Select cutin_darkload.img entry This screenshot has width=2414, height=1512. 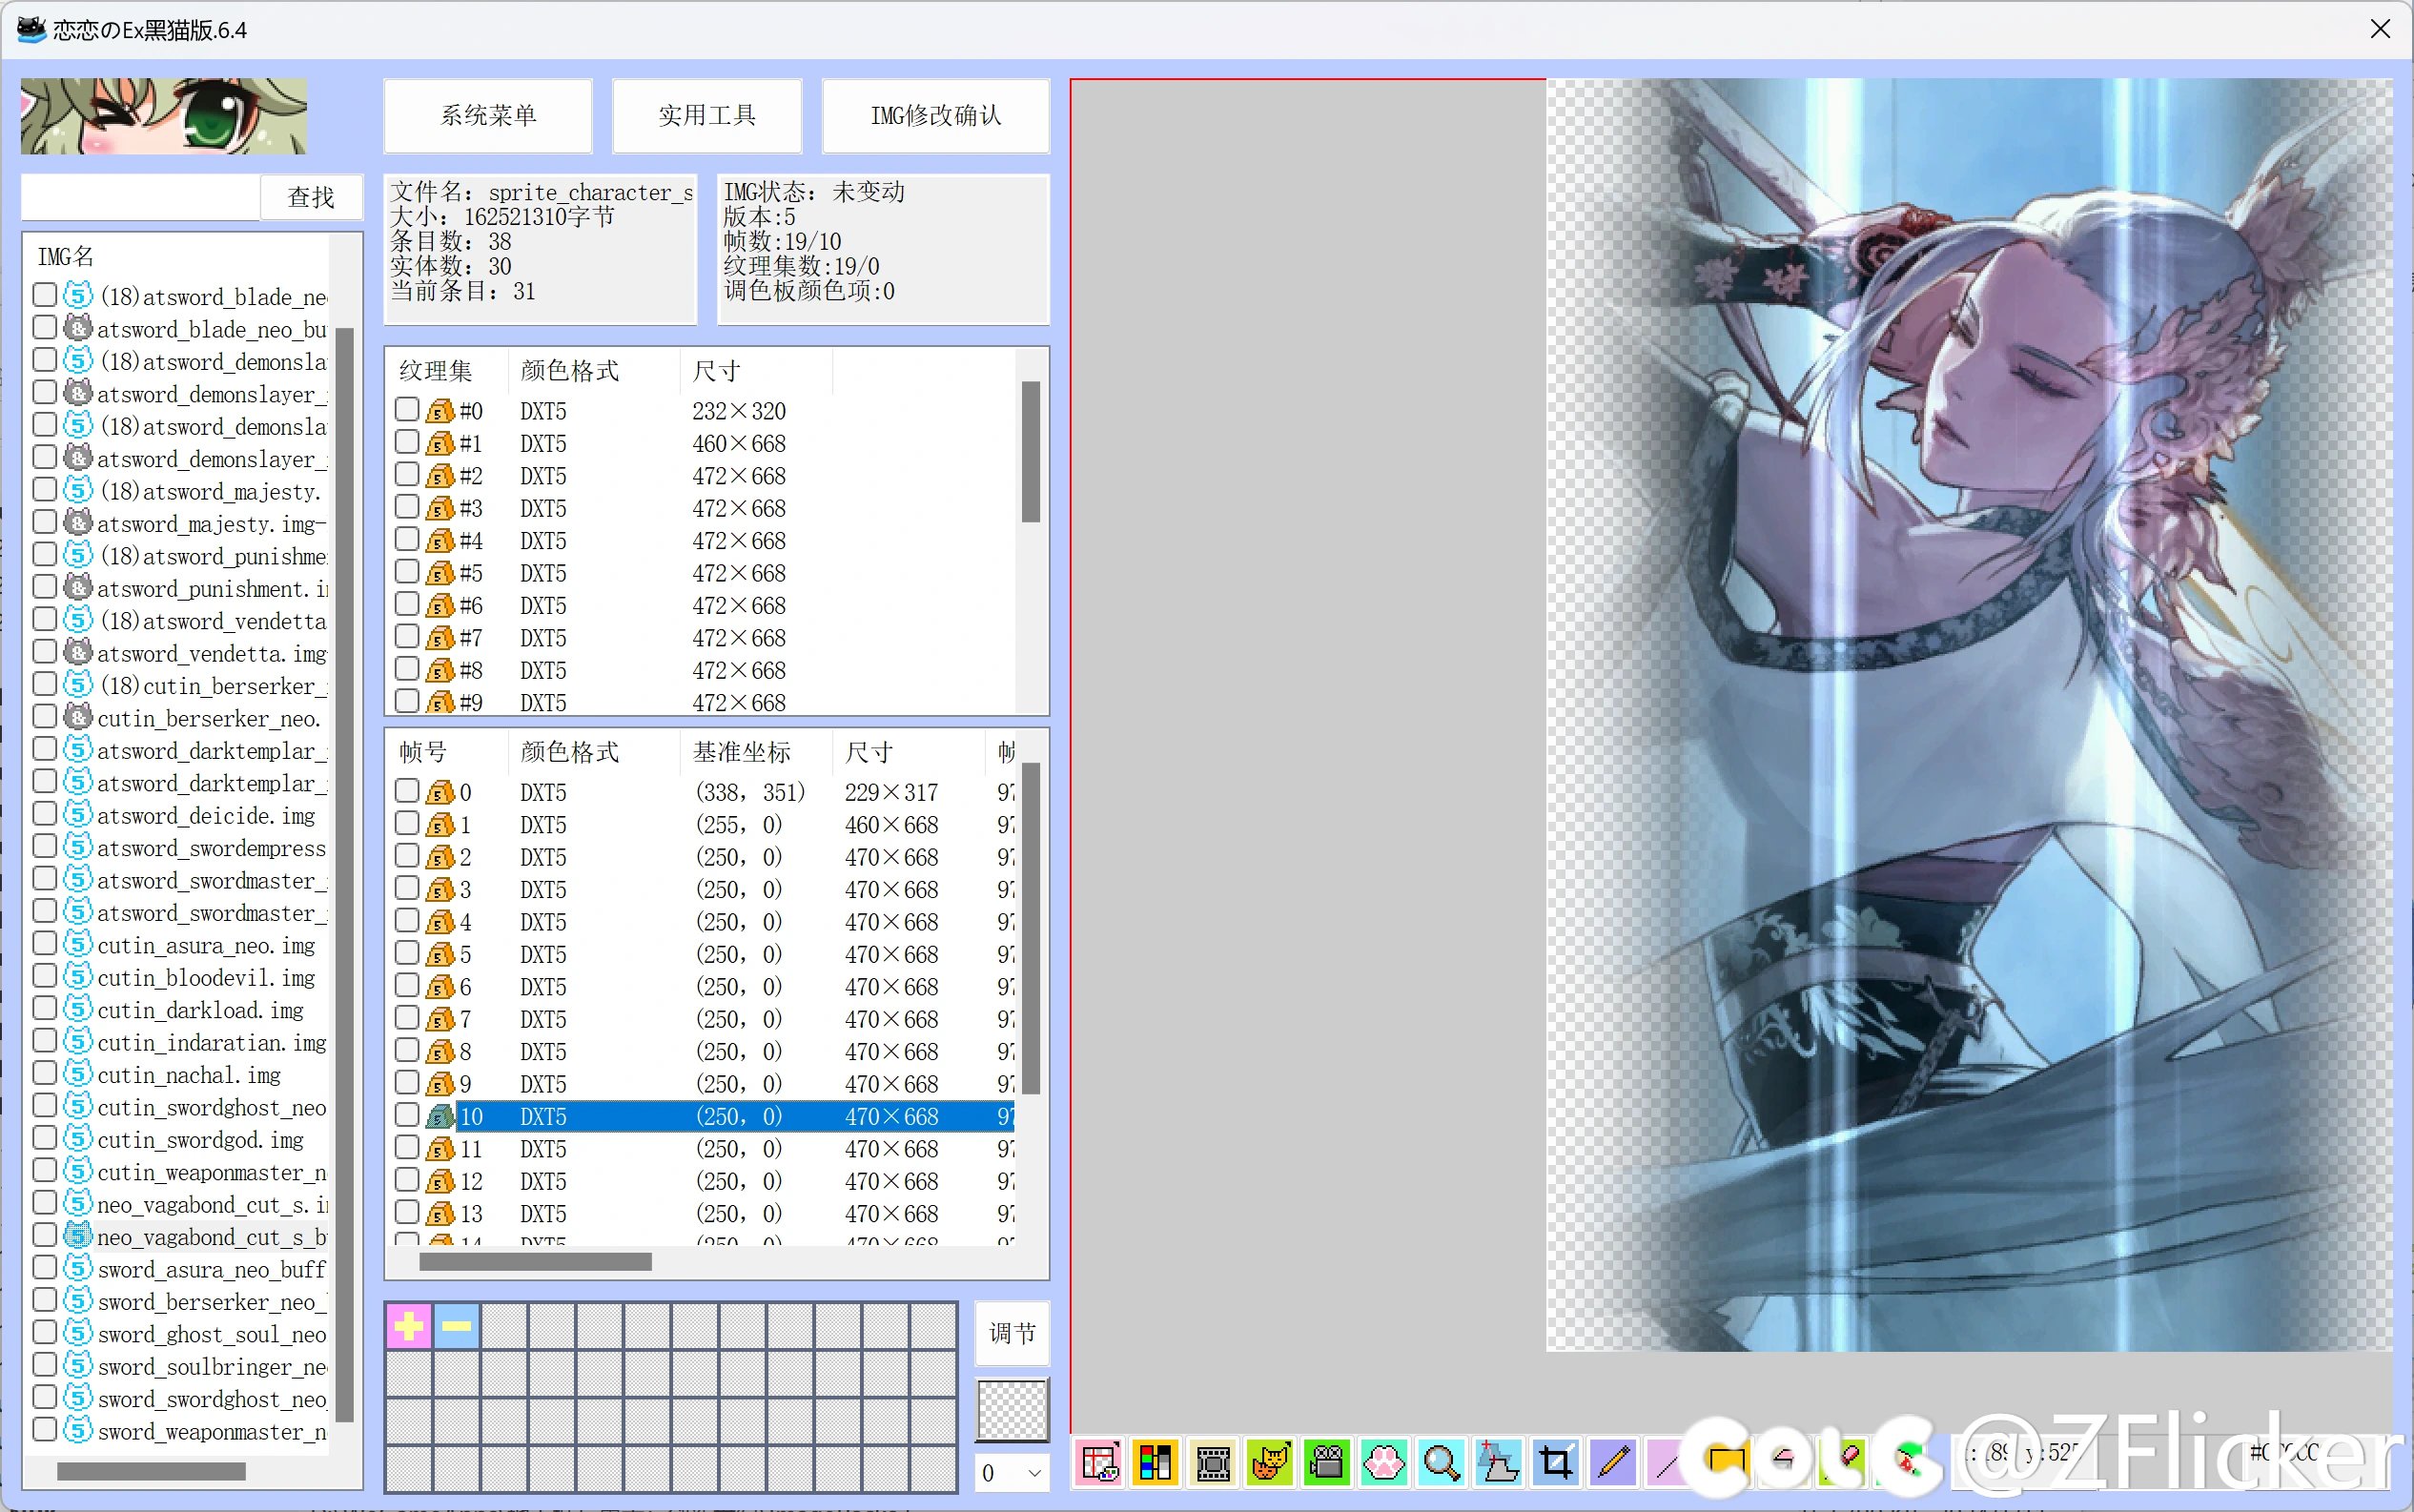click(200, 1009)
